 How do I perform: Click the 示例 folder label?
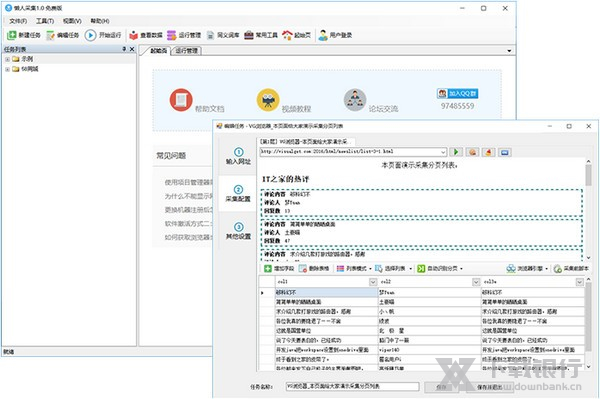[27, 59]
